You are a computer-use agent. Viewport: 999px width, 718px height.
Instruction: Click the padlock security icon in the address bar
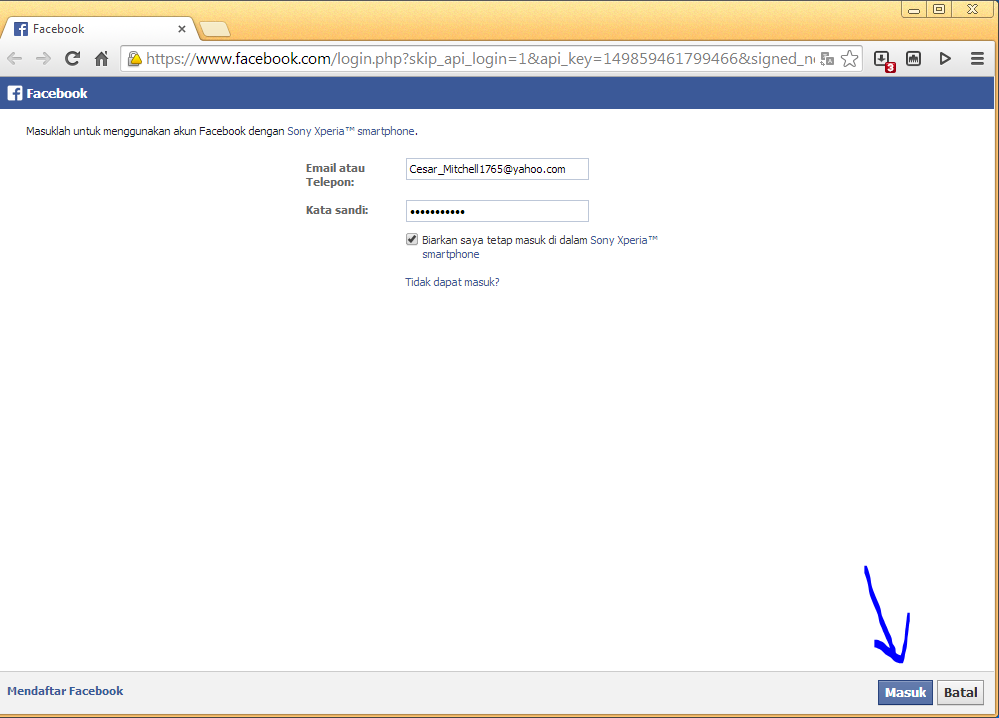point(134,59)
